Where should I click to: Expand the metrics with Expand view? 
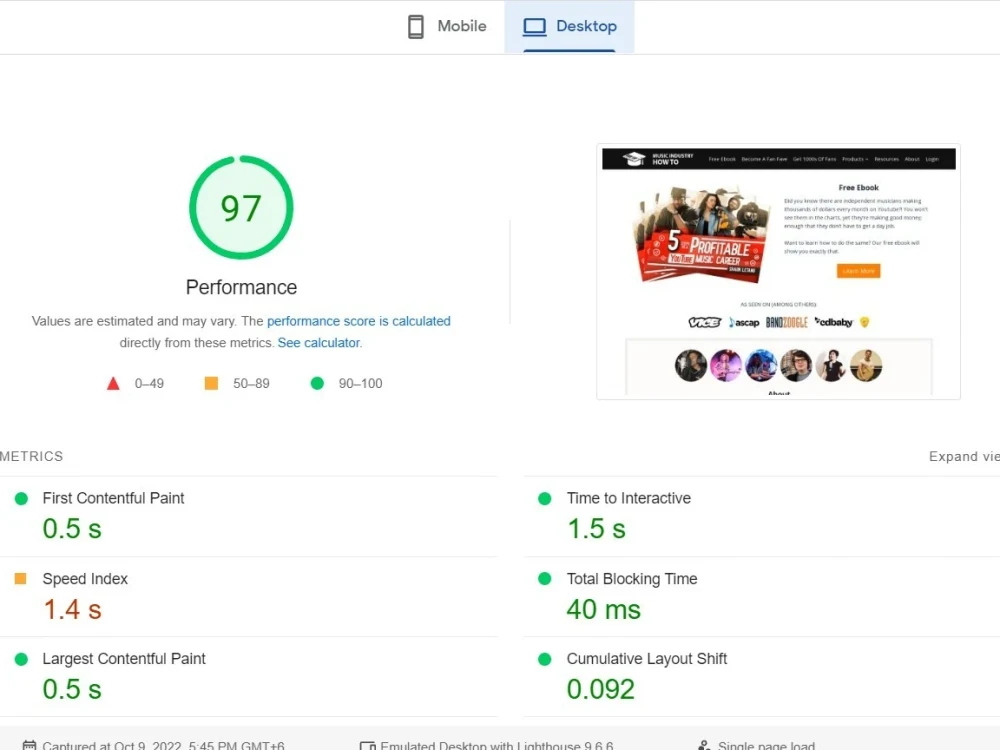click(x=963, y=456)
